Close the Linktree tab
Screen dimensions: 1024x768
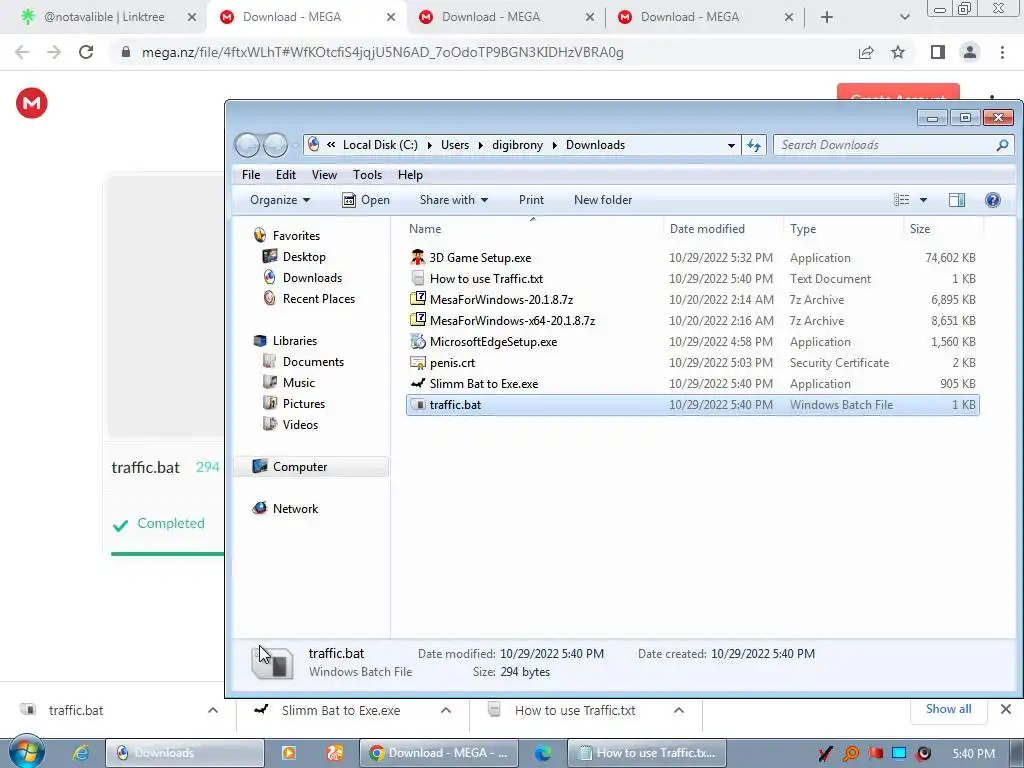click(x=192, y=17)
